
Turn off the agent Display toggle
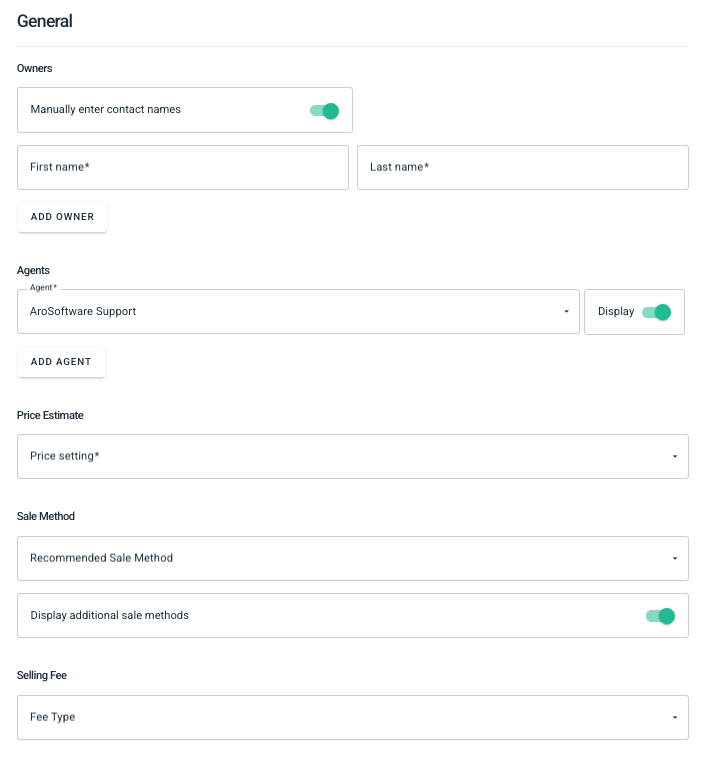tap(656, 312)
